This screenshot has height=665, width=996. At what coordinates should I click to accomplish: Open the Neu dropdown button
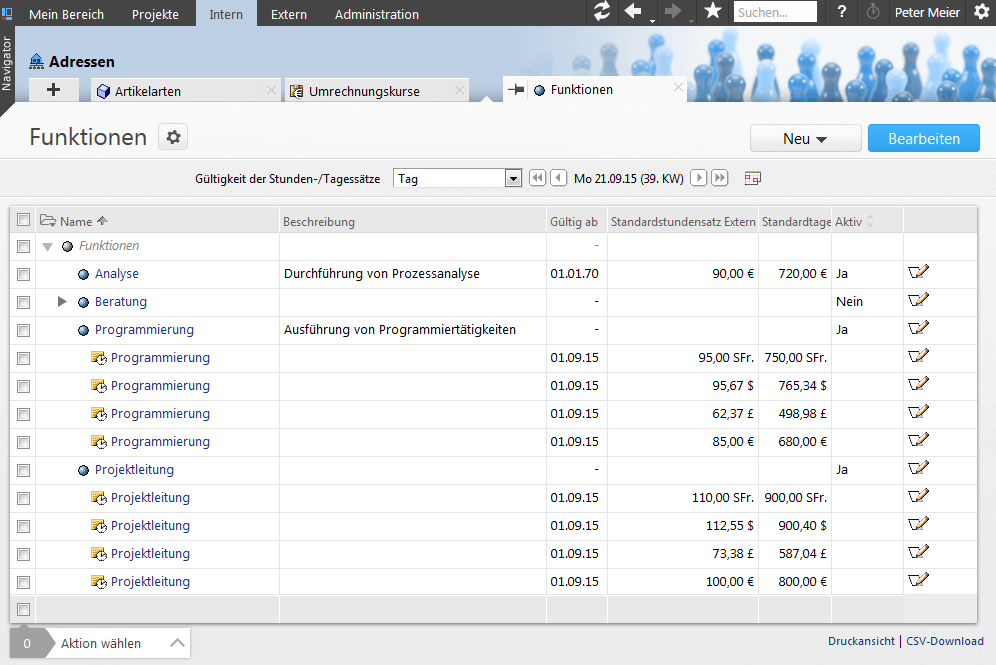pos(805,139)
